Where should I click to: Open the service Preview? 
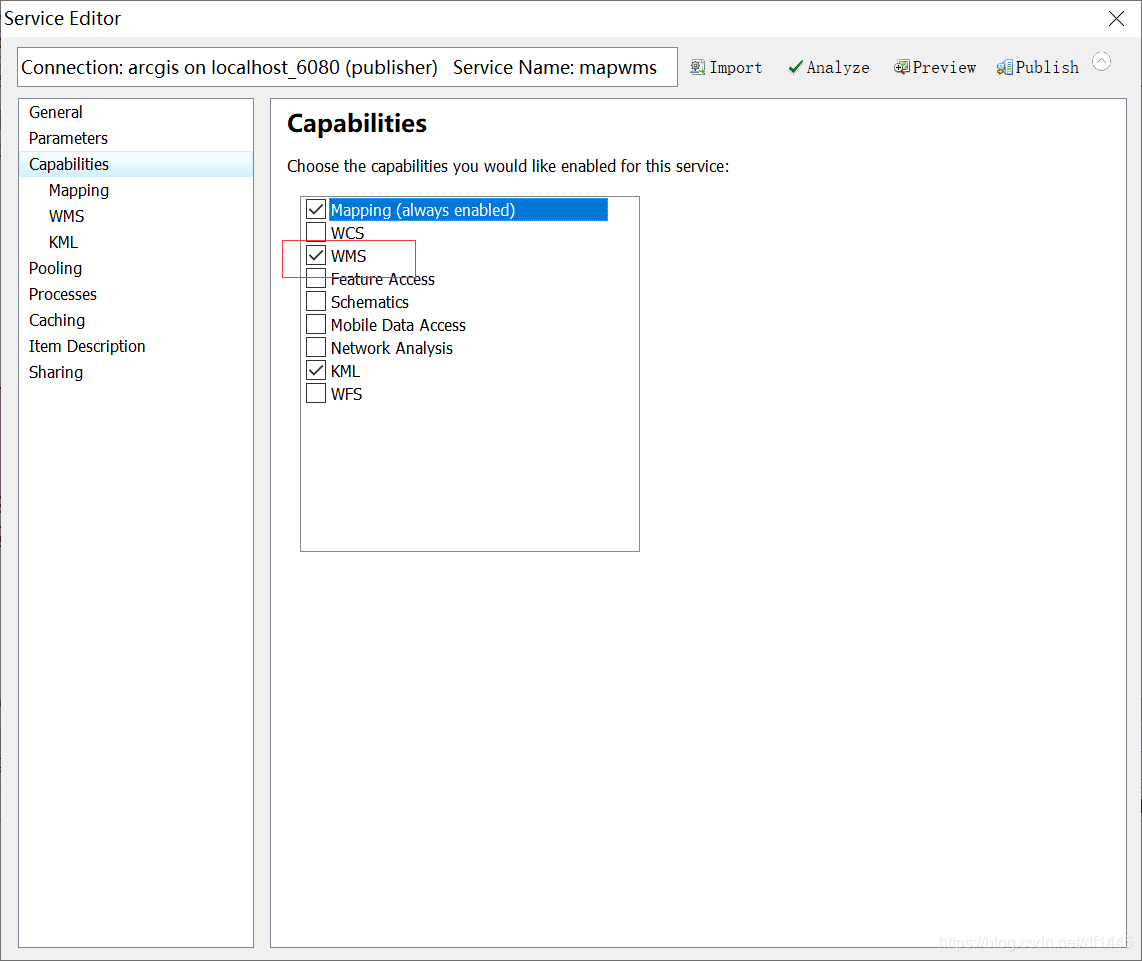tap(934, 68)
